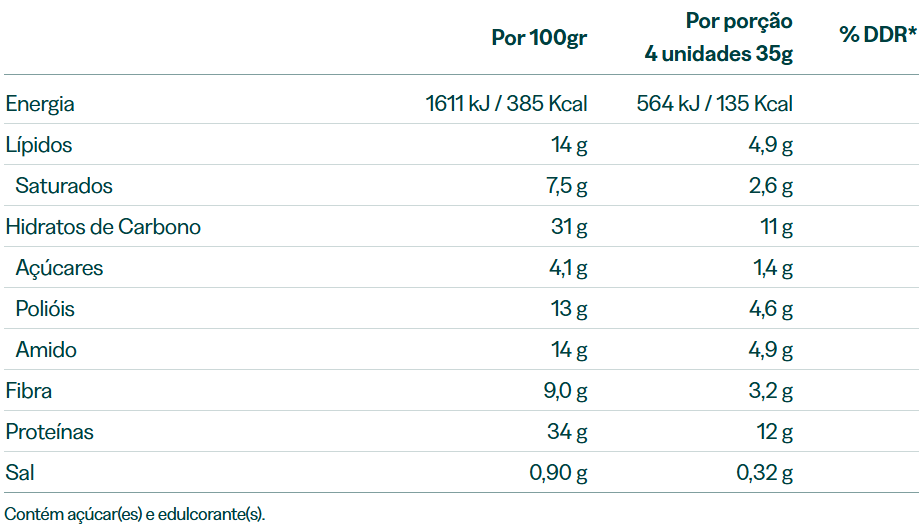Click the 'Por 100gr' column header
Image resolution: width=920 pixels, height=531 pixels.
[539, 38]
